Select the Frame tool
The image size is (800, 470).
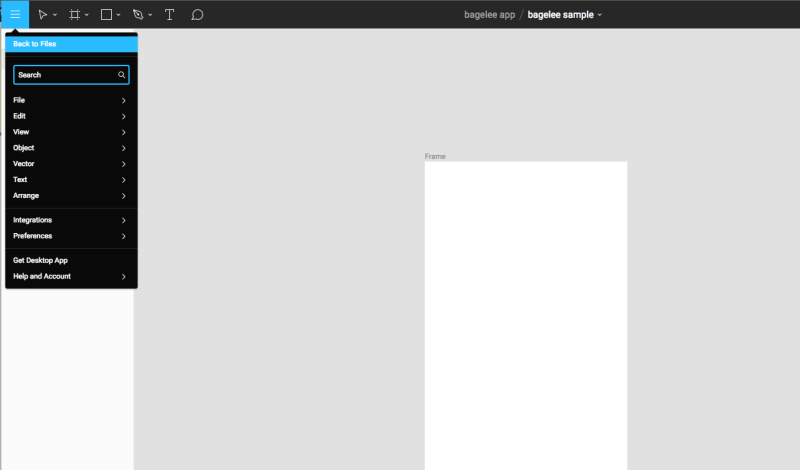[74, 15]
